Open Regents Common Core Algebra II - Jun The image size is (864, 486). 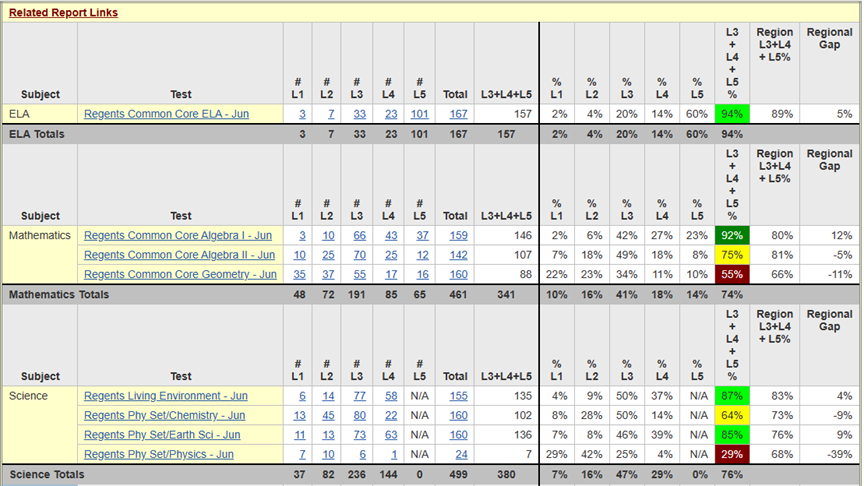pyautogui.click(x=179, y=255)
